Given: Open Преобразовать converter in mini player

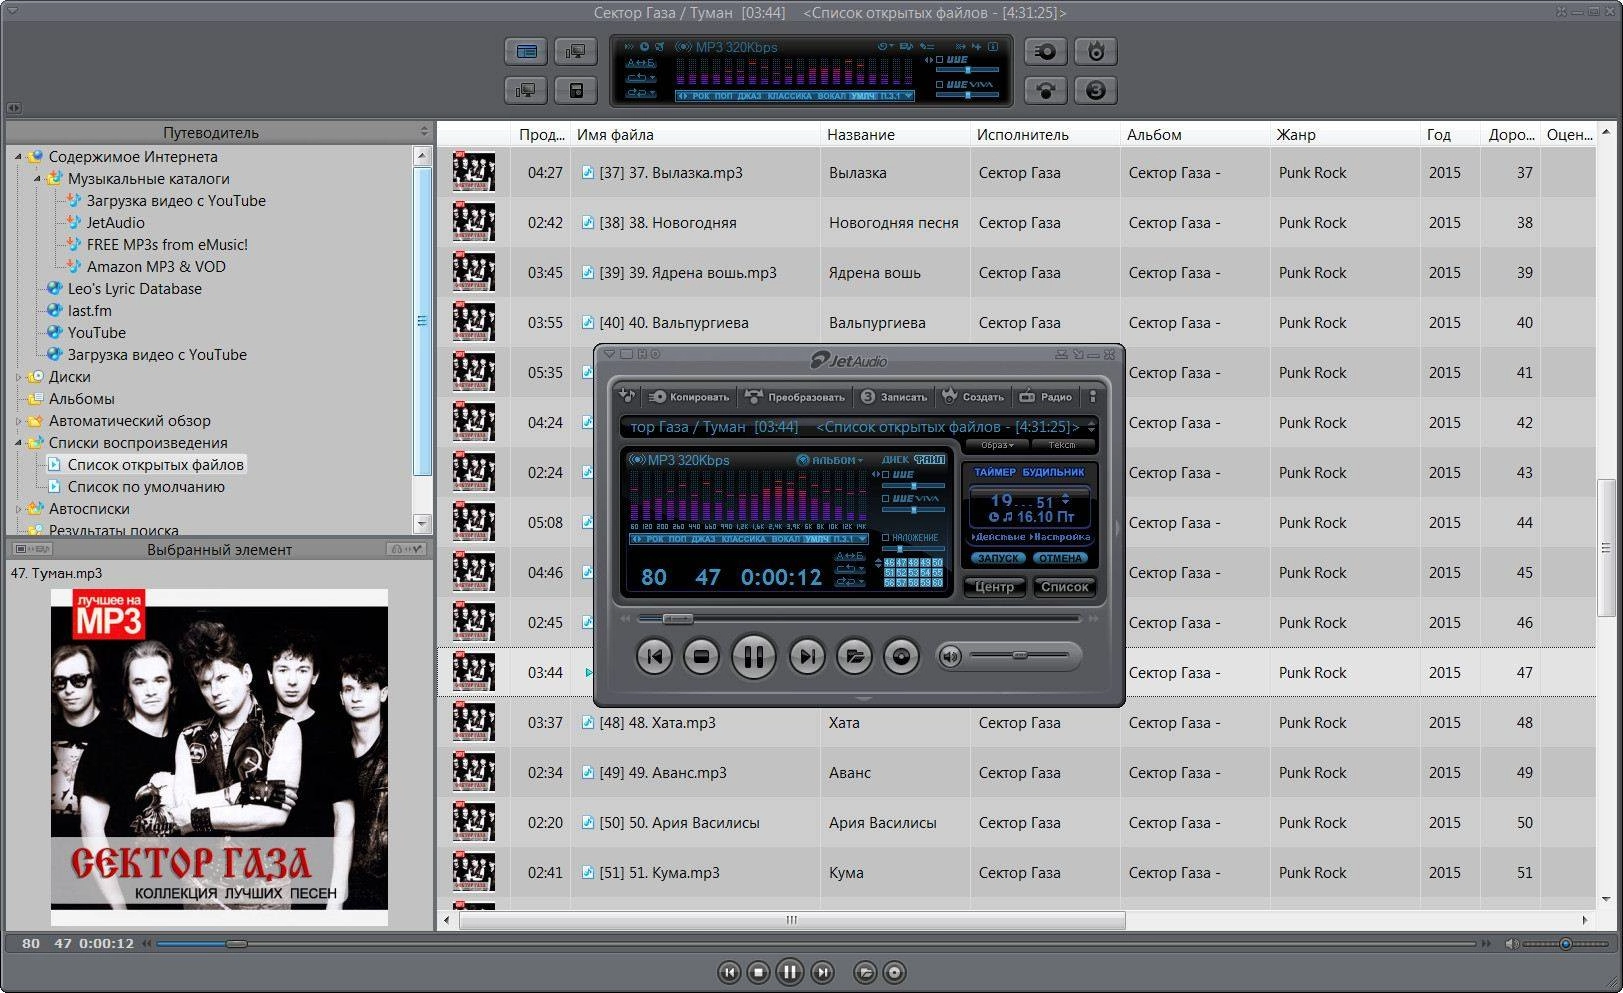Looking at the screenshot, I should click(795, 397).
